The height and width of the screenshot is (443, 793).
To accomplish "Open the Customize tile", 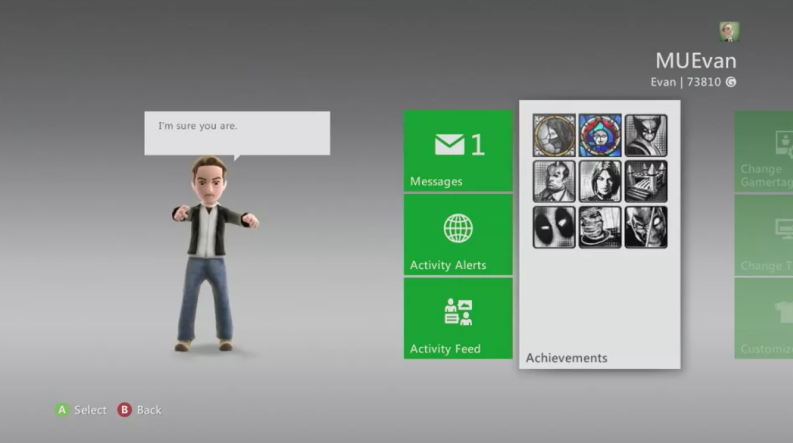I will coord(764,319).
